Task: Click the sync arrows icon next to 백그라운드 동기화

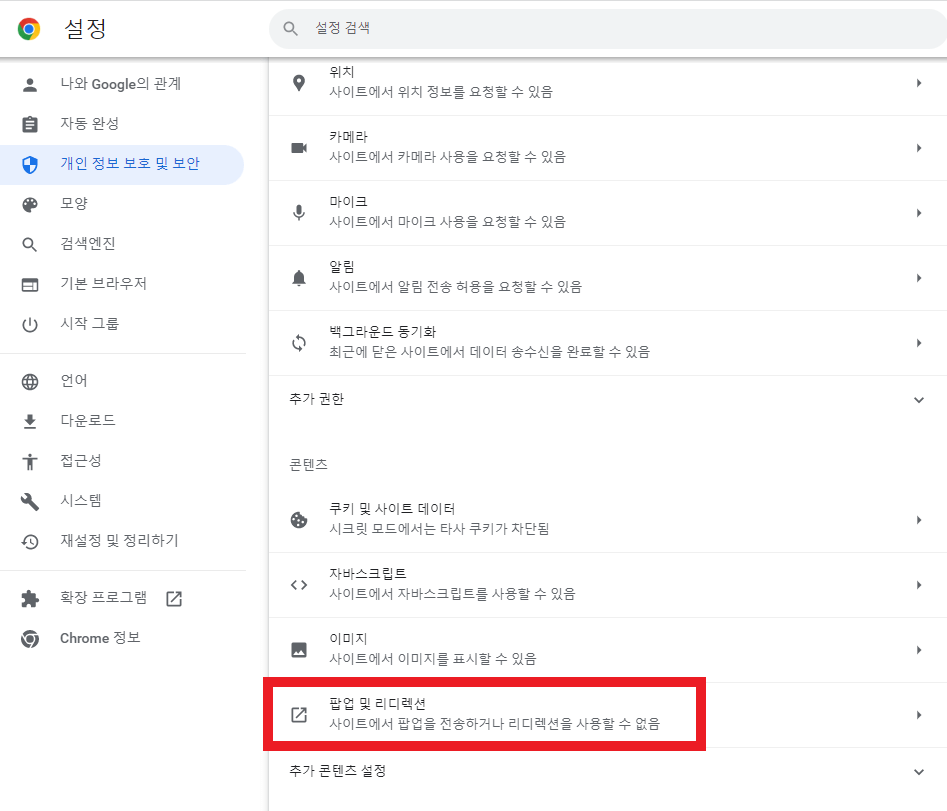Action: click(298, 342)
